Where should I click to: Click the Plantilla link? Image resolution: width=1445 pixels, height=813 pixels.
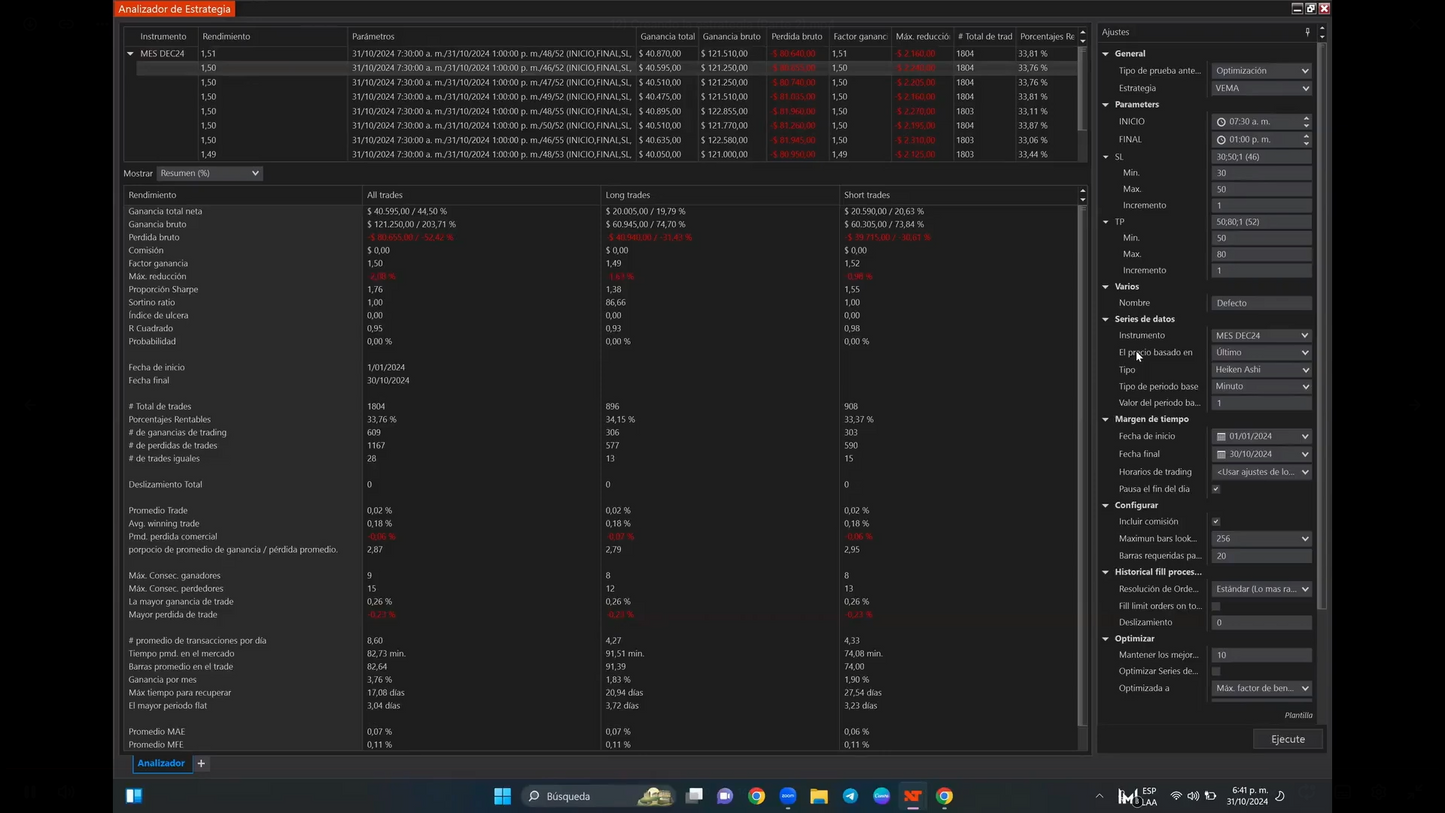[1298, 715]
